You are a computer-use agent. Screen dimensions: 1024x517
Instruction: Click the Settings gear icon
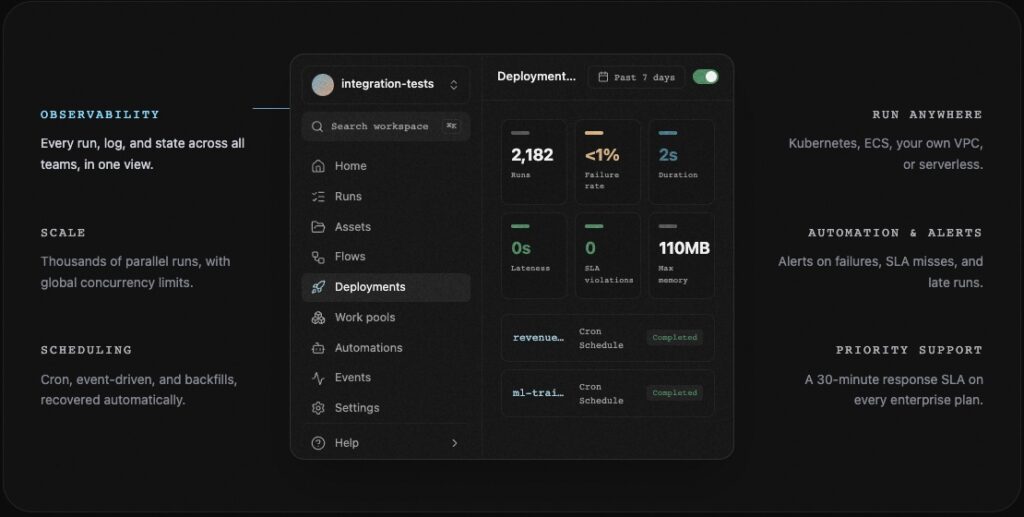click(x=318, y=408)
